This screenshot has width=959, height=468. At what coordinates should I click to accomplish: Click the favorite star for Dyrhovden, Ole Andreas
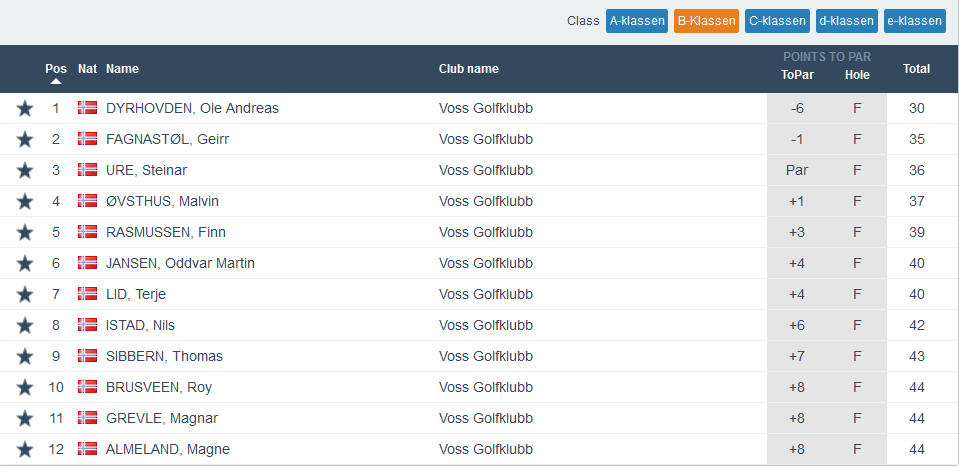tap(25, 109)
